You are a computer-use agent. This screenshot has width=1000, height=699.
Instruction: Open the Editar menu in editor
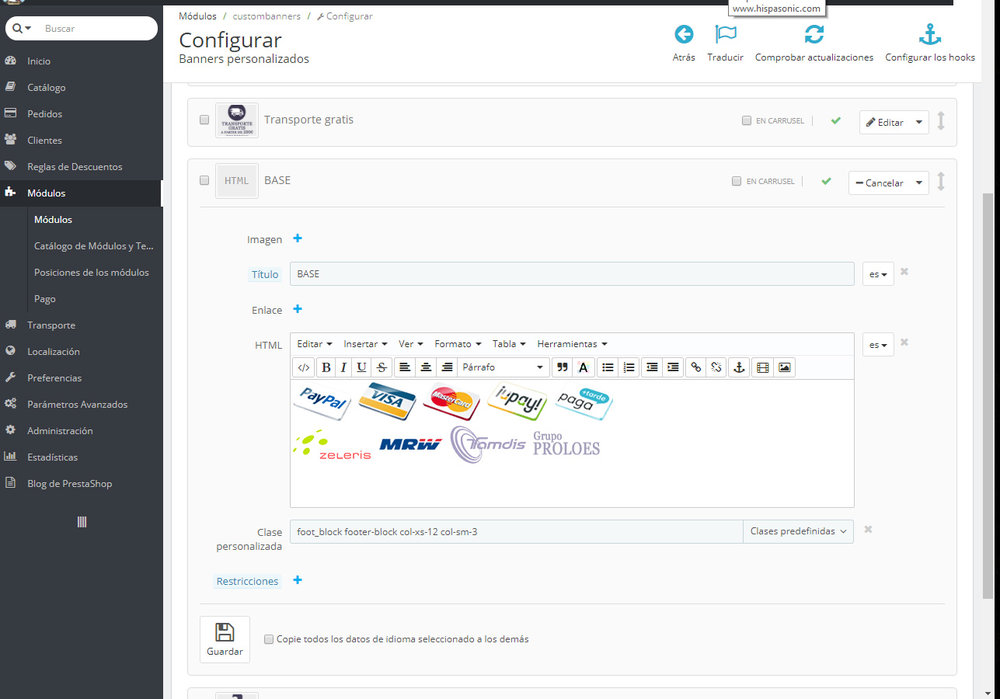pos(314,344)
